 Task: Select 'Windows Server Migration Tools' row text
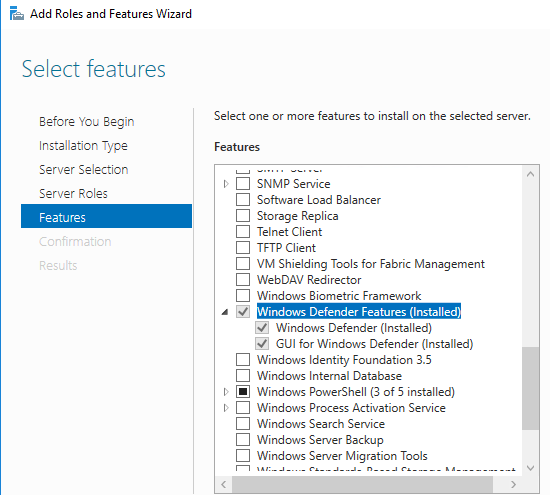(x=342, y=456)
